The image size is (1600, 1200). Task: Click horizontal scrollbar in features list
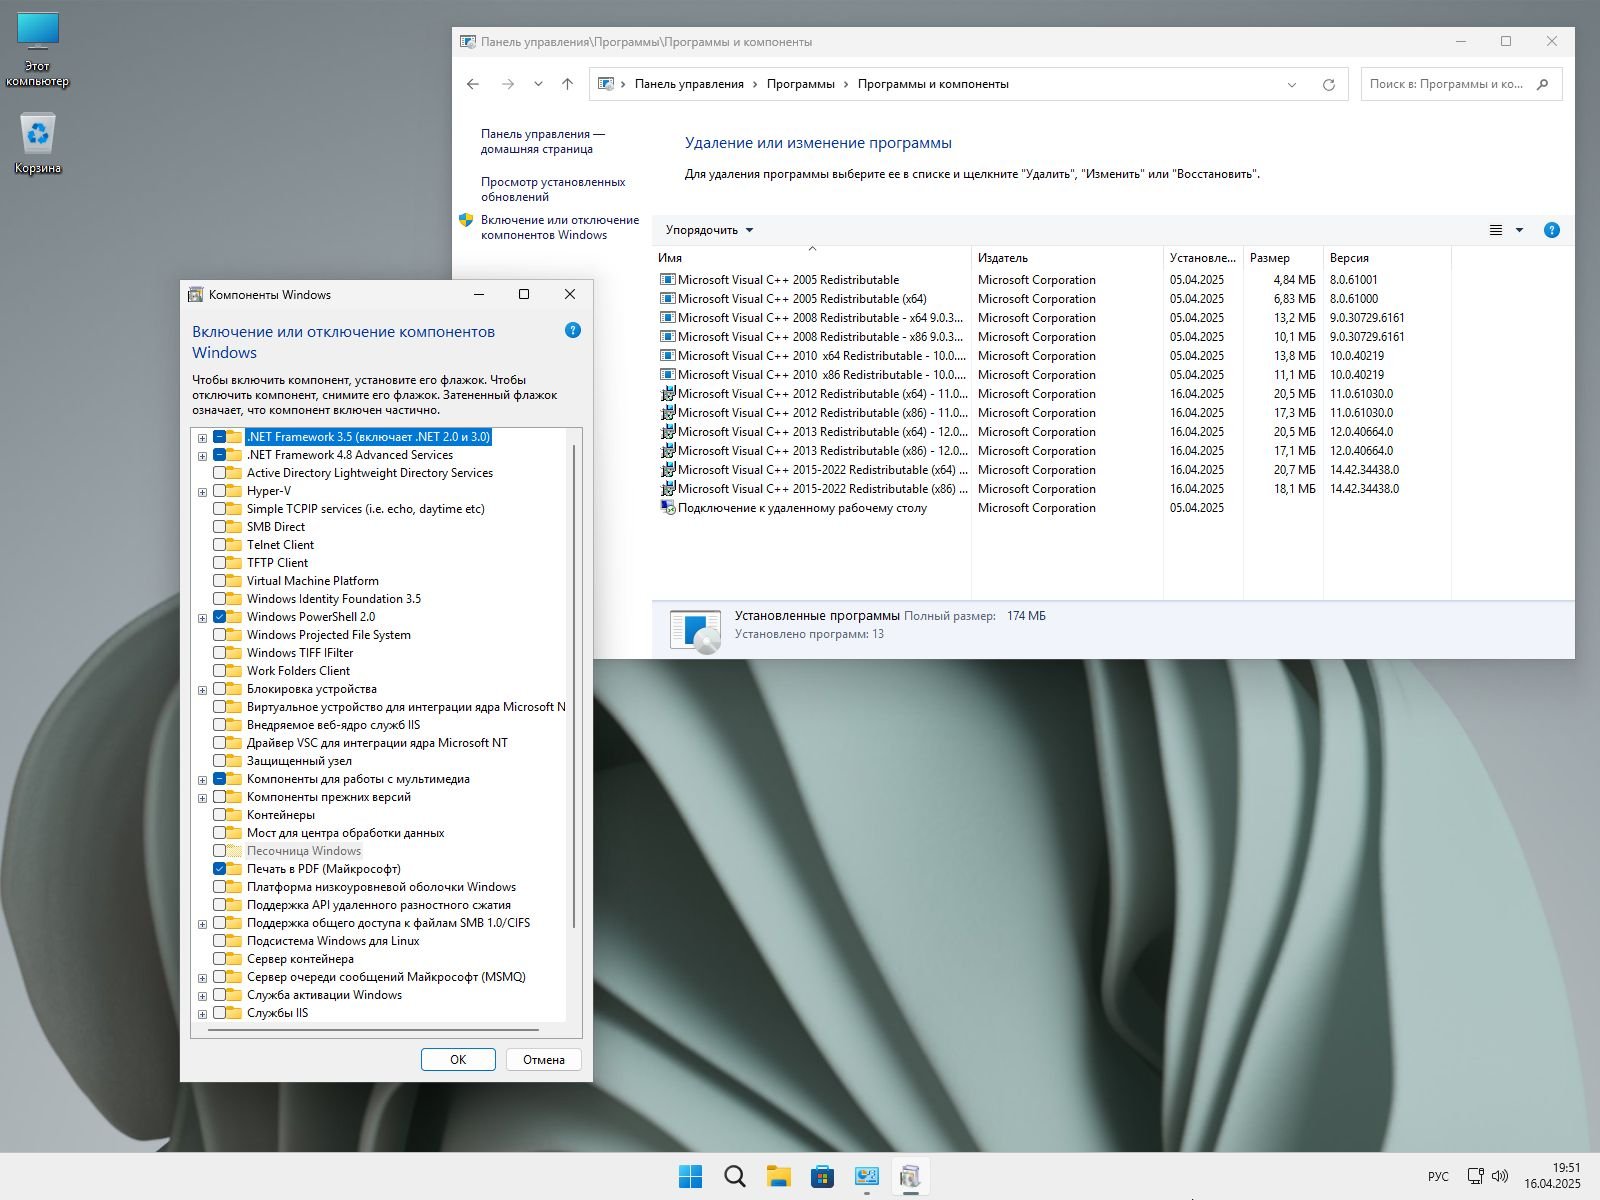(375, 1028)
